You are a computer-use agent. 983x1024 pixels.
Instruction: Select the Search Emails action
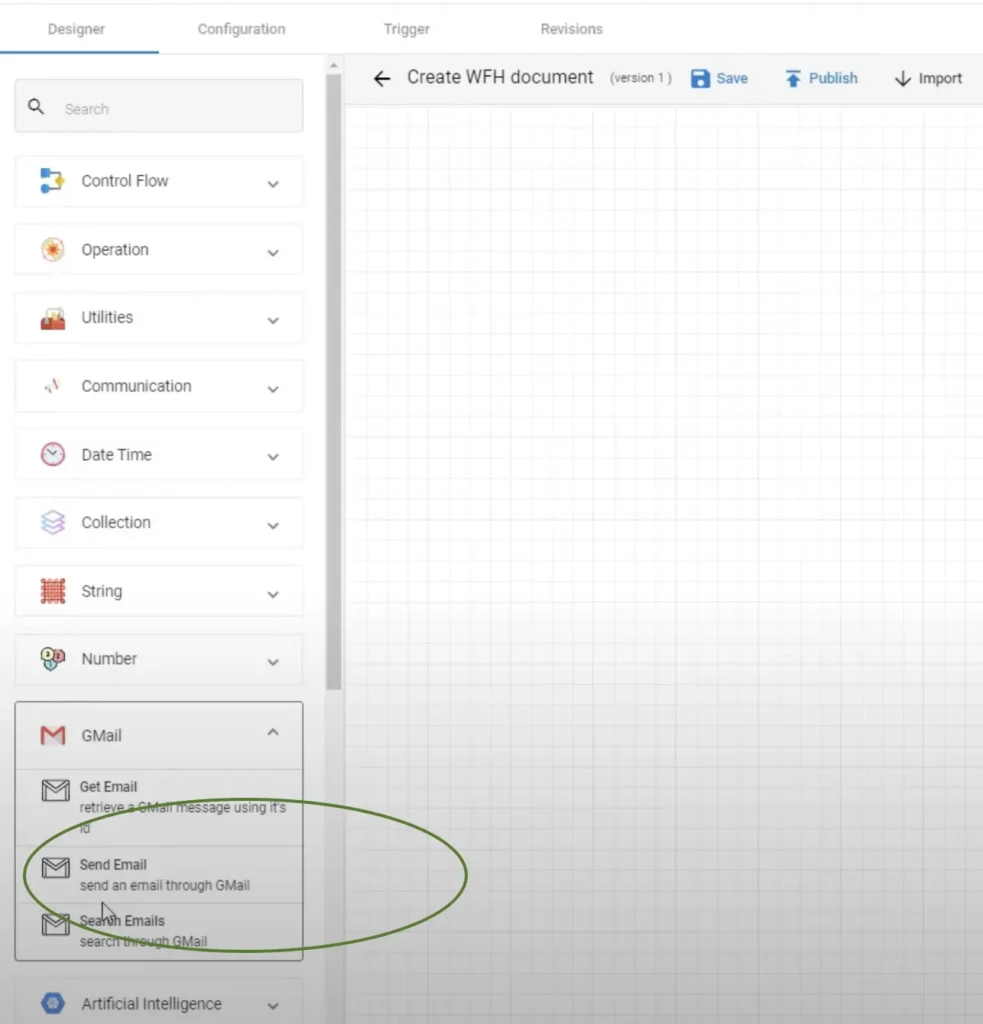coord(159,931)
